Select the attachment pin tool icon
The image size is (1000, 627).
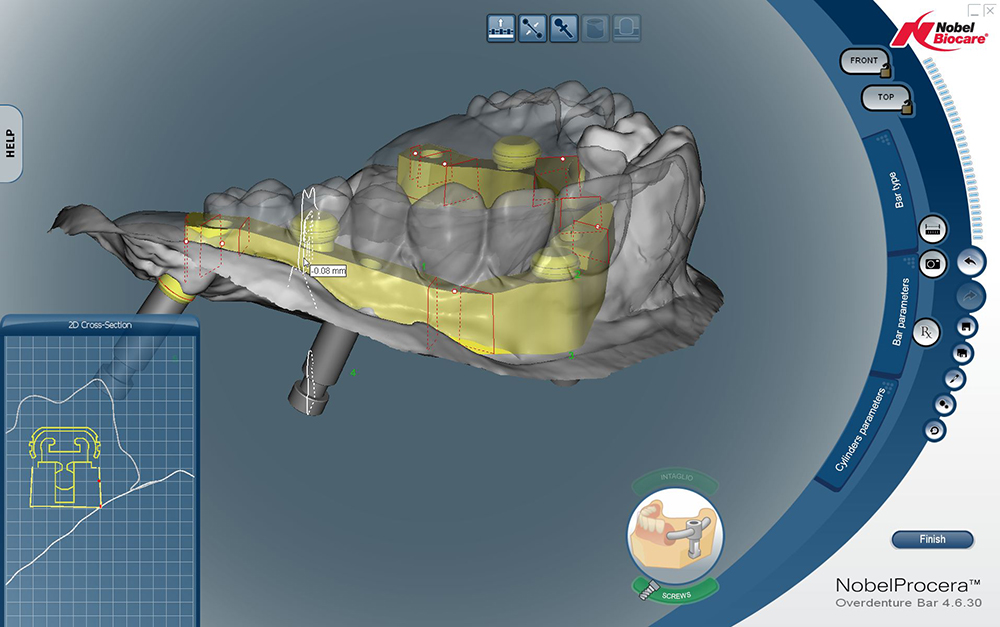tap(564, 28)
